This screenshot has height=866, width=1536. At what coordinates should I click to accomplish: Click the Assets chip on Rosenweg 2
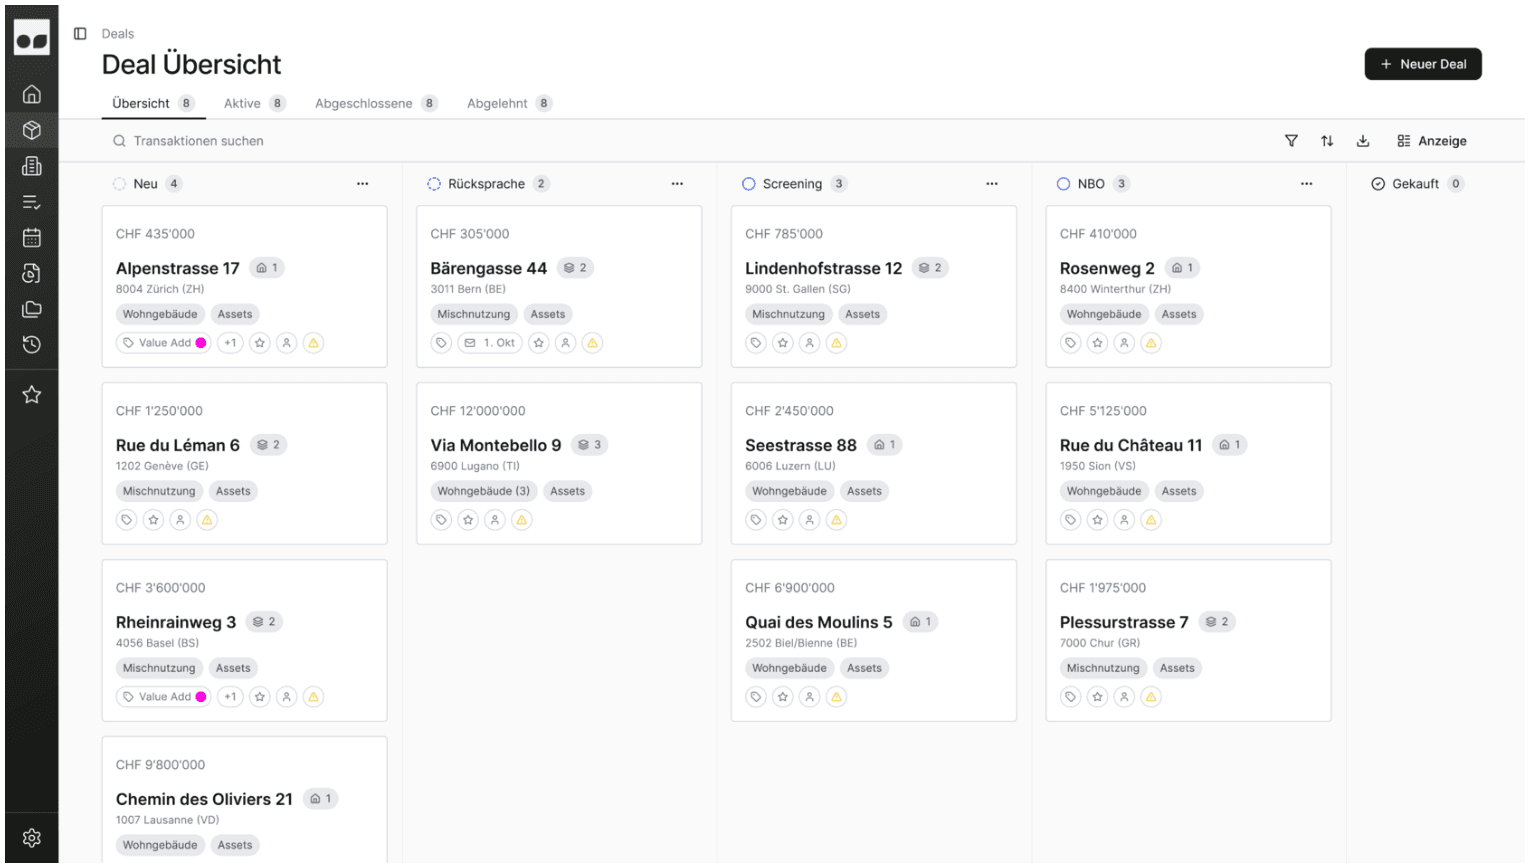1179,314
